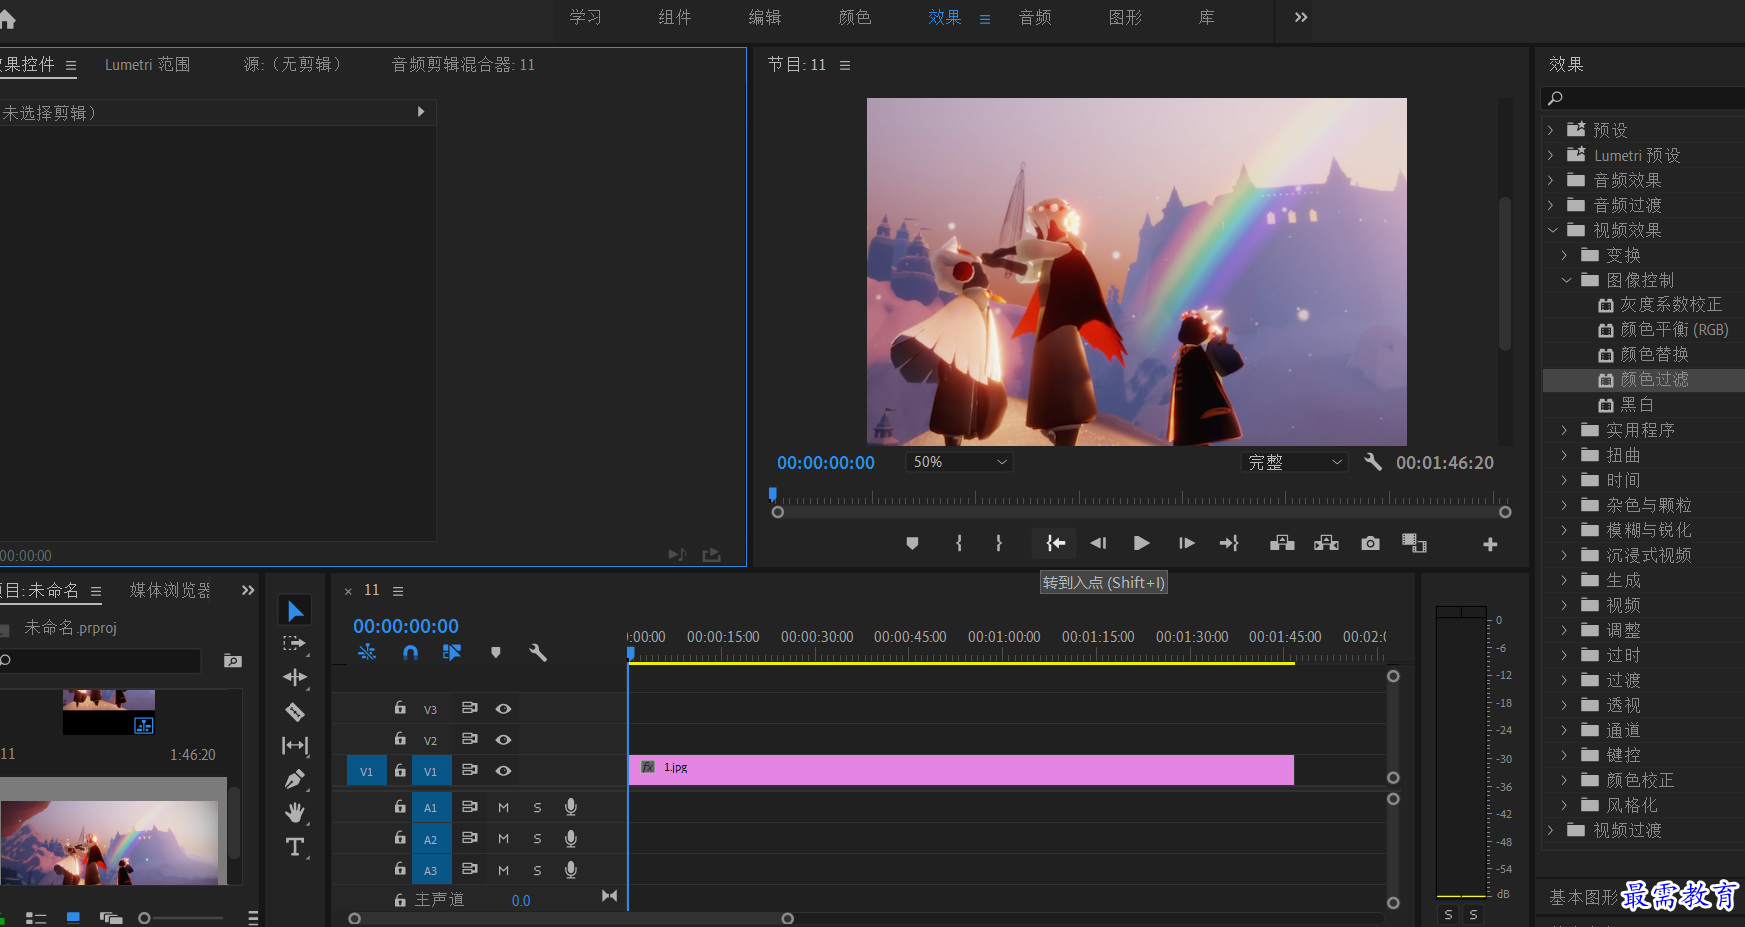This screenshot has height=927, width=1745.
Task: Enable voice-over record on A3
Action: point(571,870)
